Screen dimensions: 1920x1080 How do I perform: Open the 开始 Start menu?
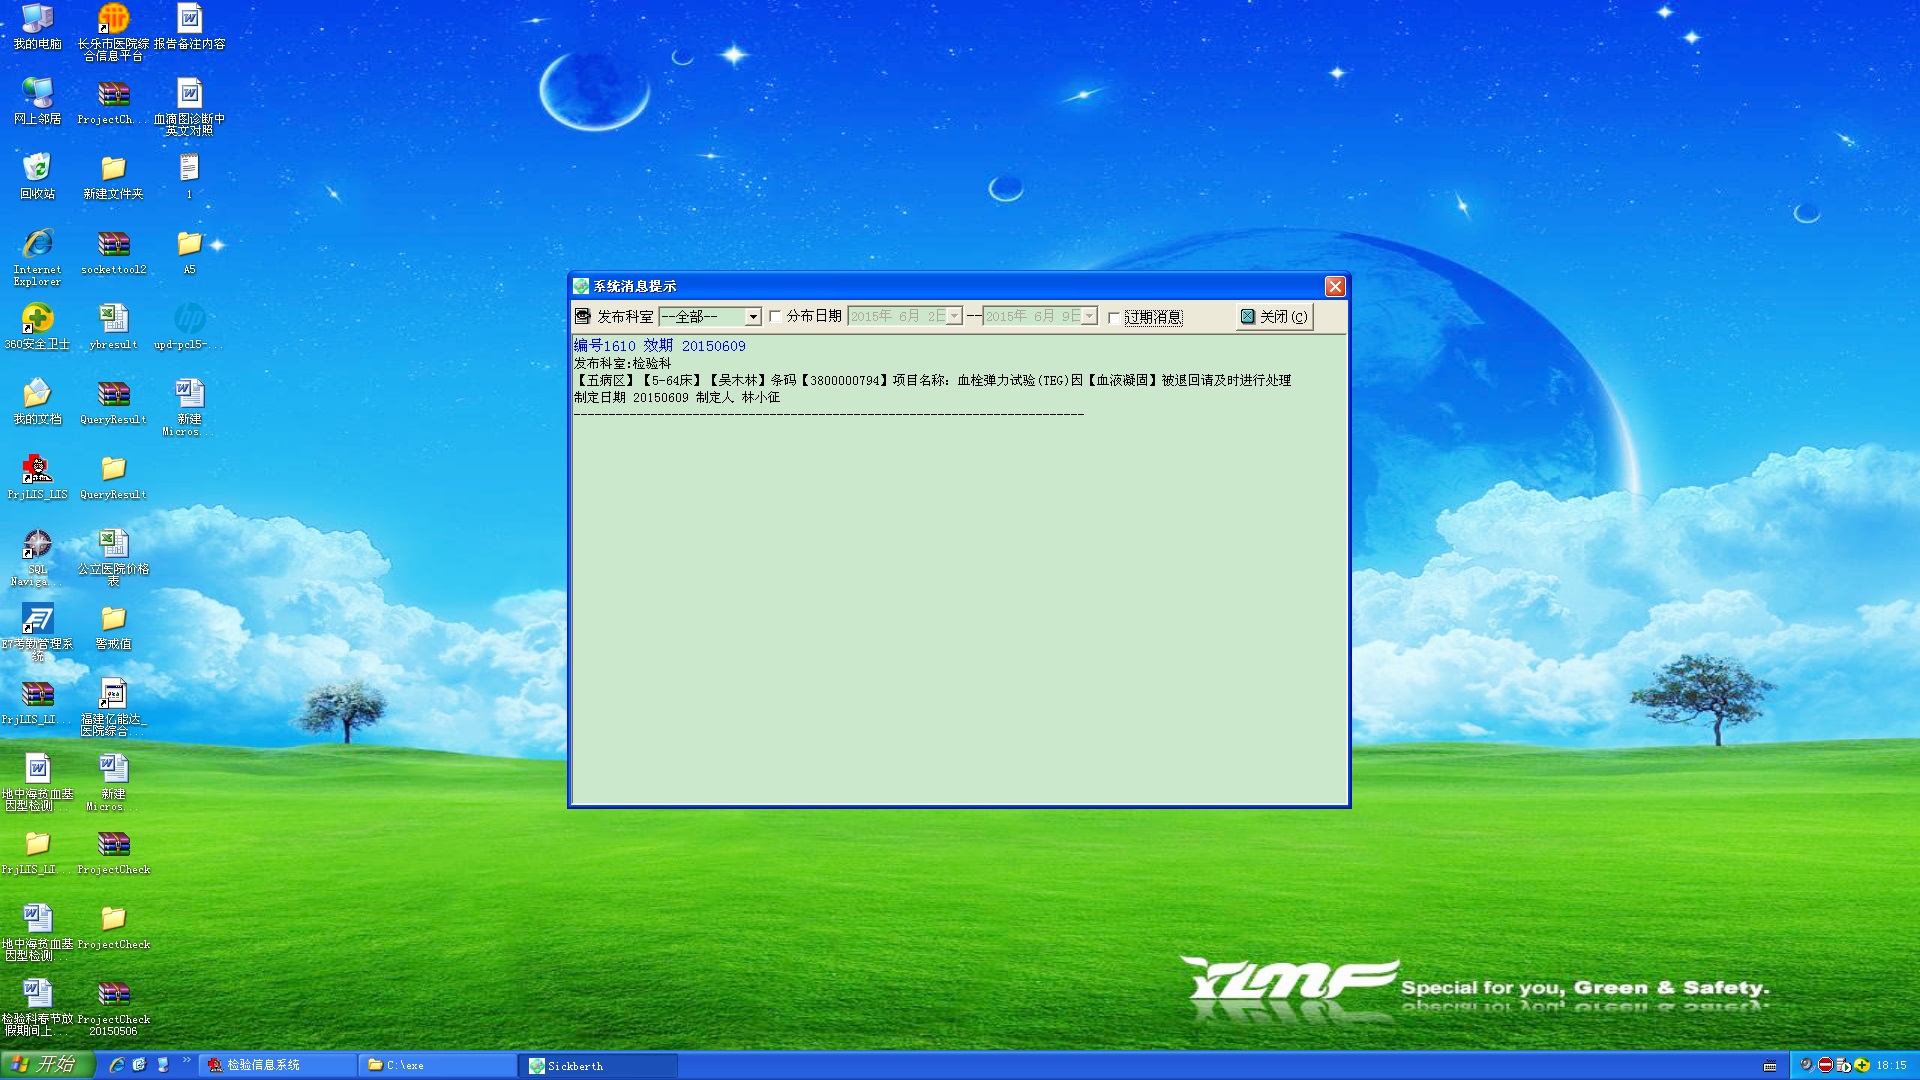(x=46, y=1064)
